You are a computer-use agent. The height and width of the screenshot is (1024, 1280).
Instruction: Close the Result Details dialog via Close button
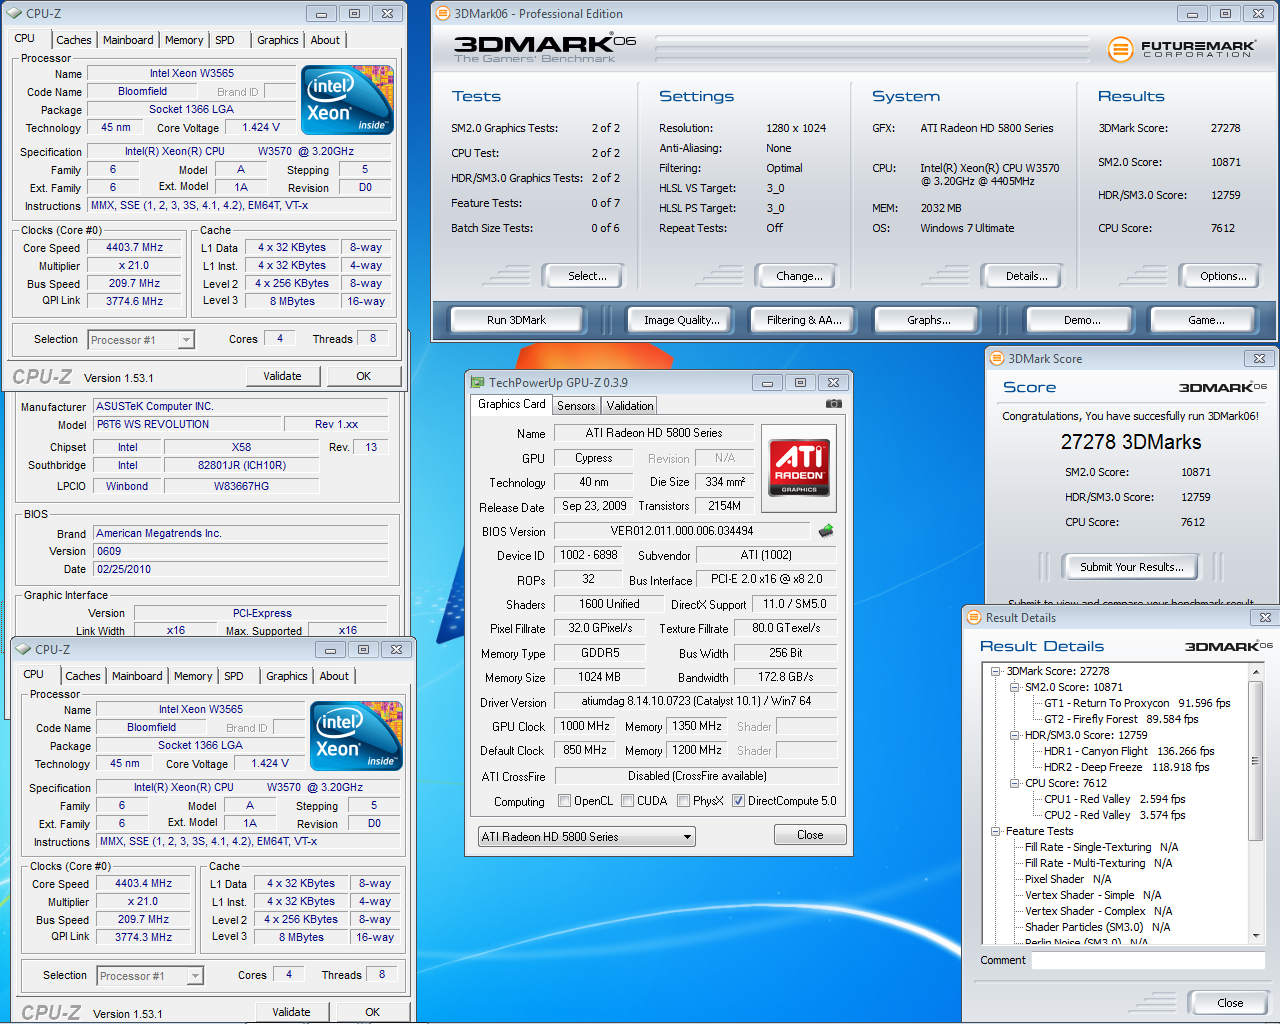click(1230, 1003)
